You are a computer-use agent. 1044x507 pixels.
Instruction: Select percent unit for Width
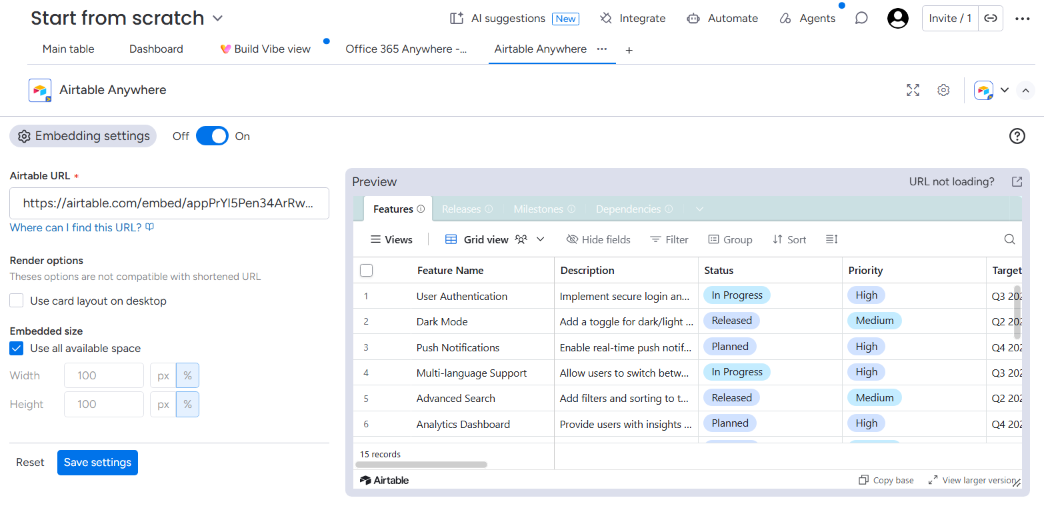click(187, 375)
